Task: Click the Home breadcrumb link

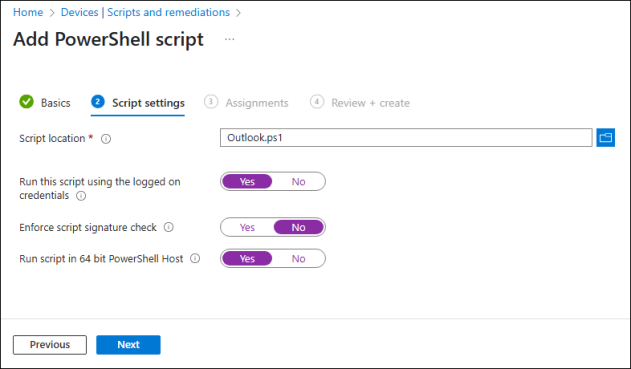Action: (x=28, y=12)
